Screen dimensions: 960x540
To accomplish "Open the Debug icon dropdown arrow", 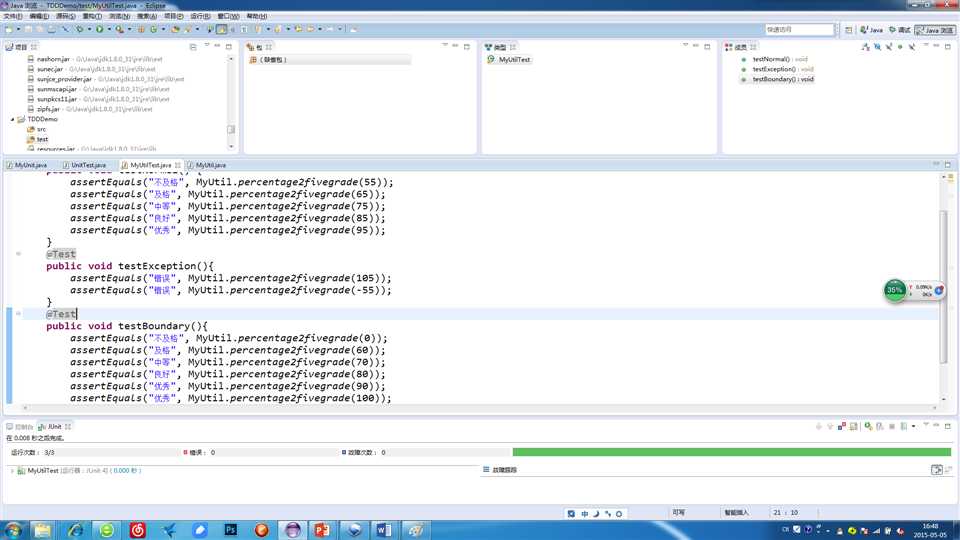I will tap(89, 29).
